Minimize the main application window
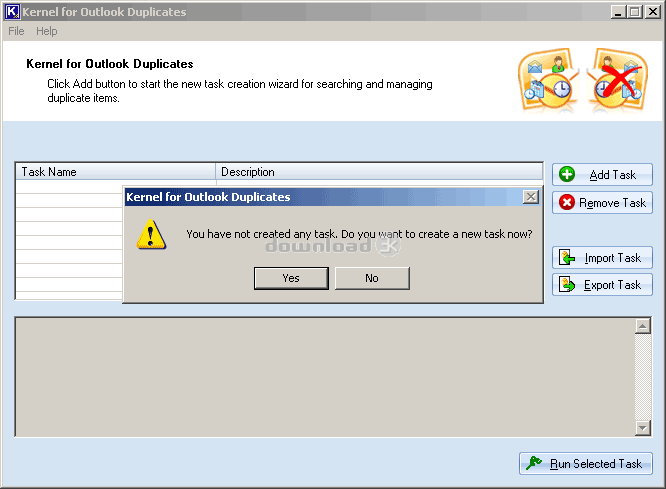Screen dimensions: 666x489 618,11
